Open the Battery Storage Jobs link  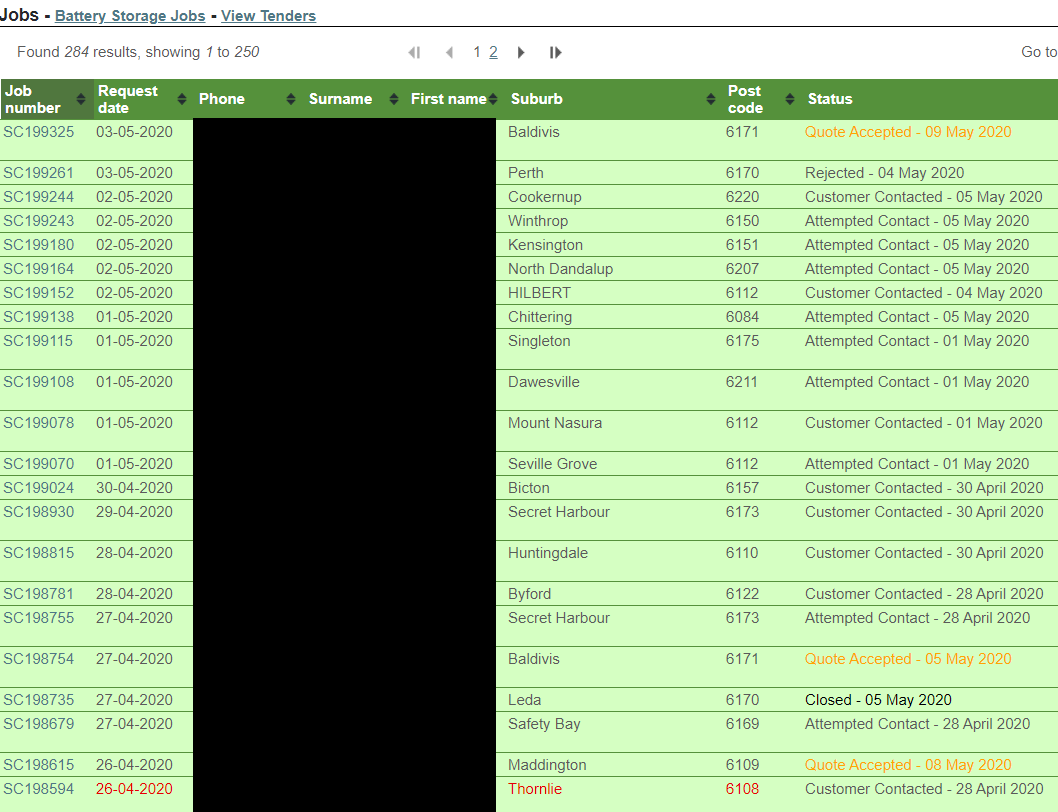click(x=130, y=16)
